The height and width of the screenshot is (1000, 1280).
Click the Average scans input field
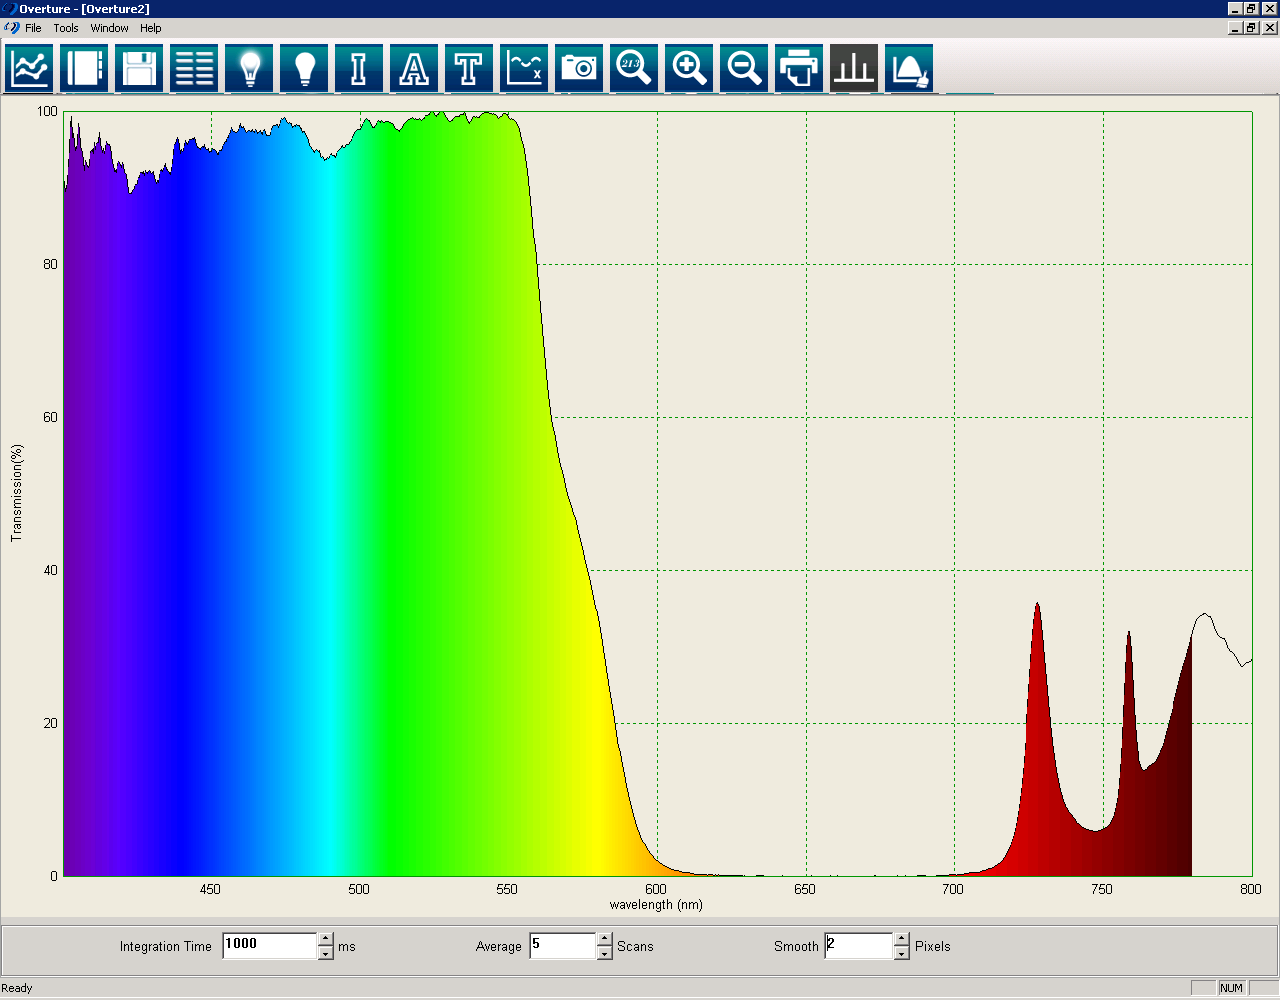(562, 945)
